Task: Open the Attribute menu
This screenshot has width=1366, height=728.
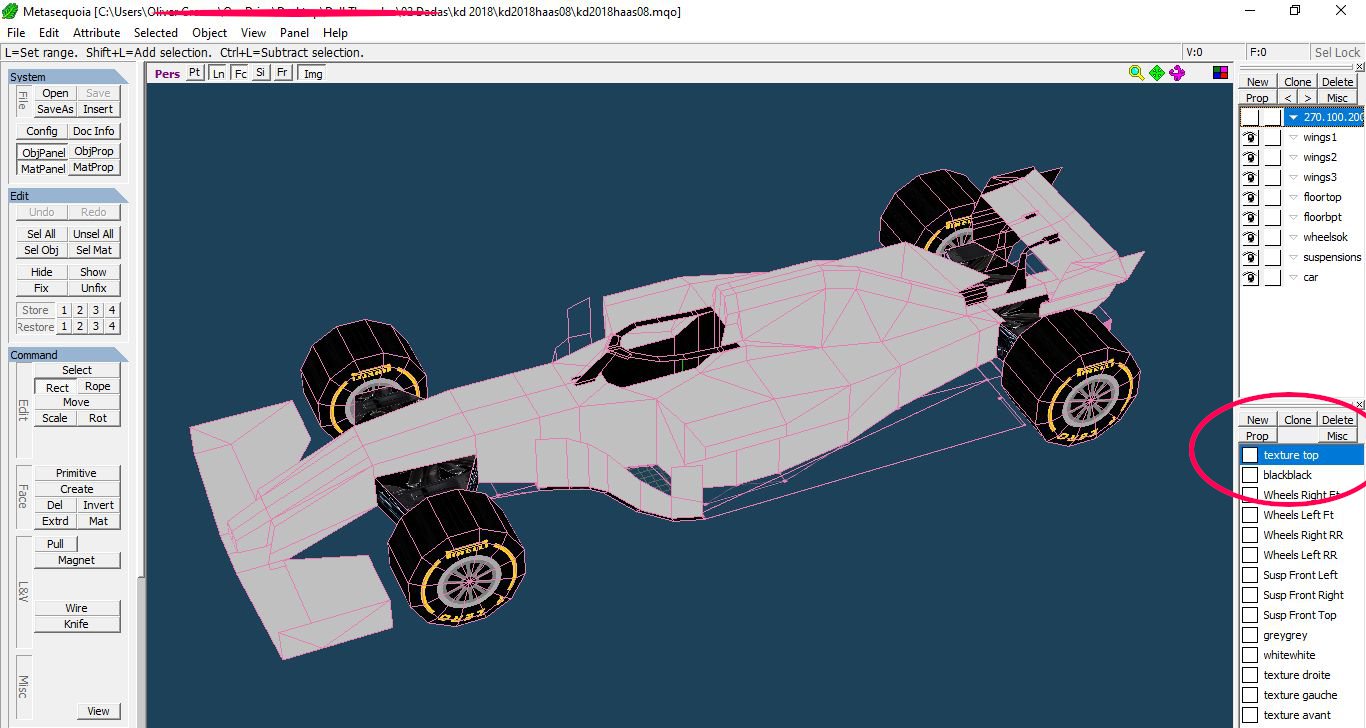Action: 96,33
